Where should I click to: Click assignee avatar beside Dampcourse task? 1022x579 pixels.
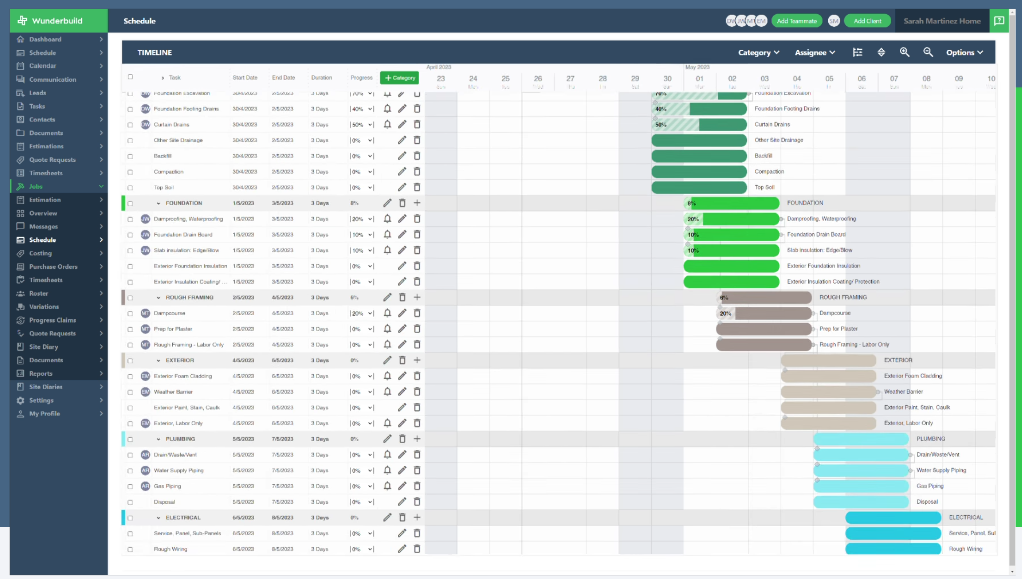click(145, 313)
